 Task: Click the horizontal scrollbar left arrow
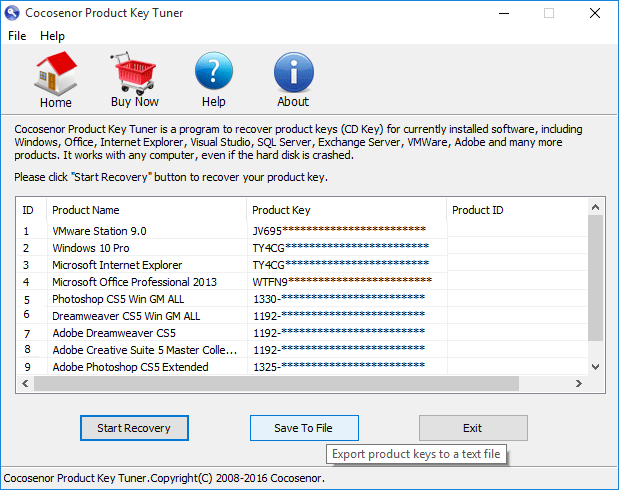click(x=25, y=383)
